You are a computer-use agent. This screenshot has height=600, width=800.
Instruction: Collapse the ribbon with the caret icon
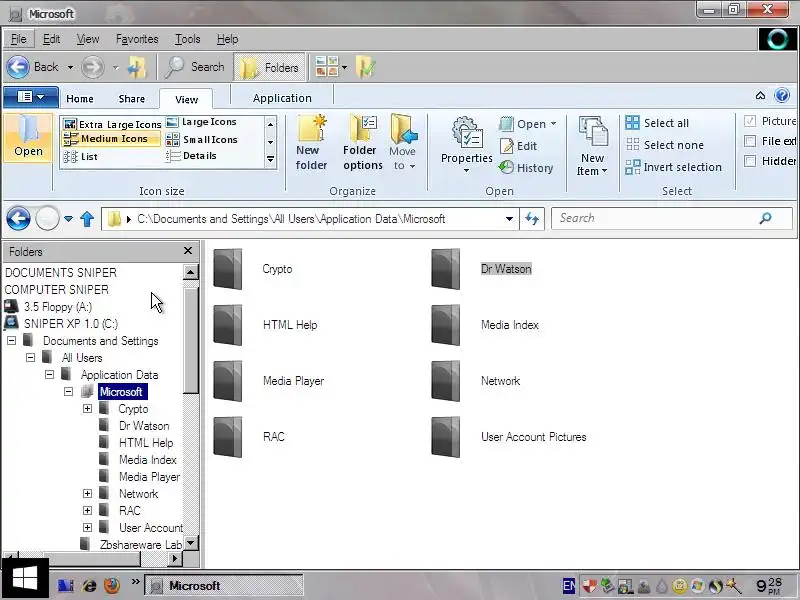click(760, 95)
